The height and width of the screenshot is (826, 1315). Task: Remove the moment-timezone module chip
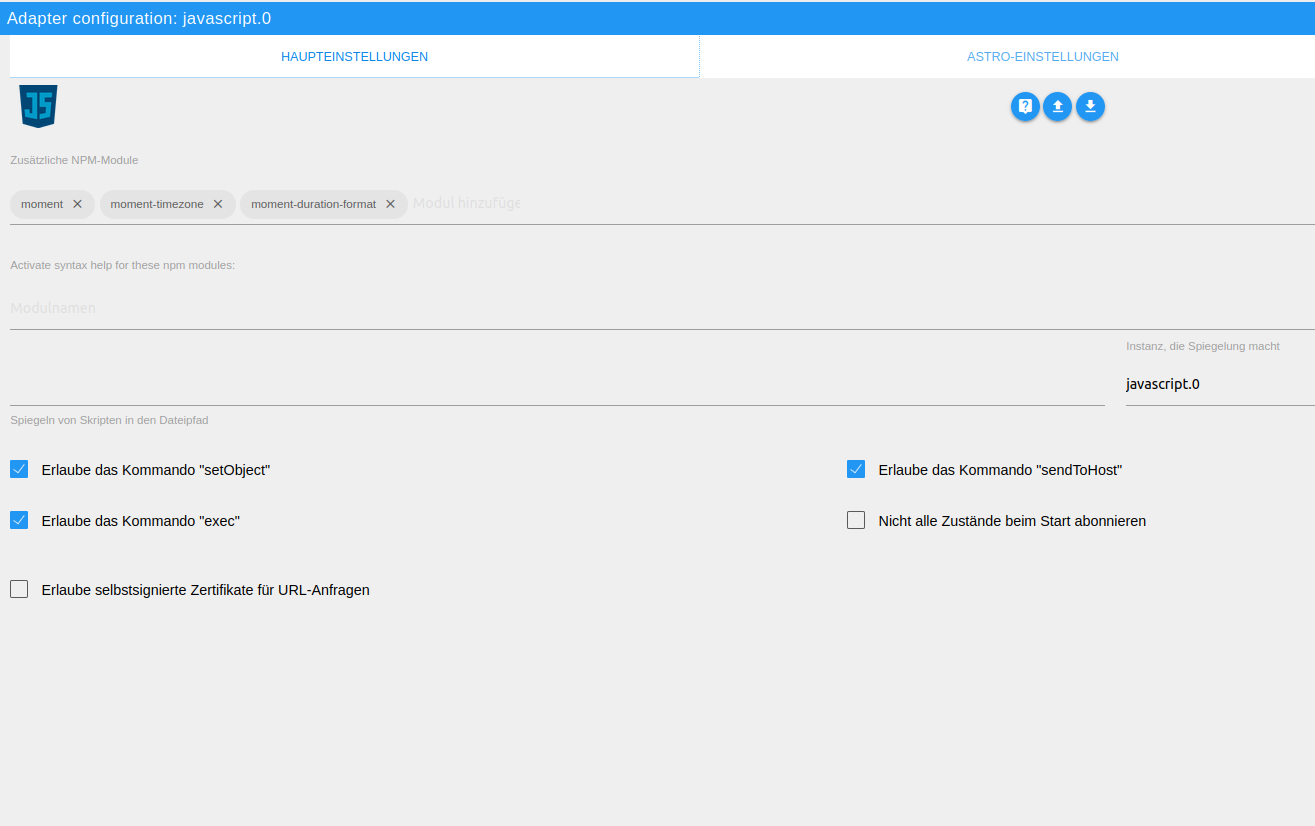coord(218,204)
